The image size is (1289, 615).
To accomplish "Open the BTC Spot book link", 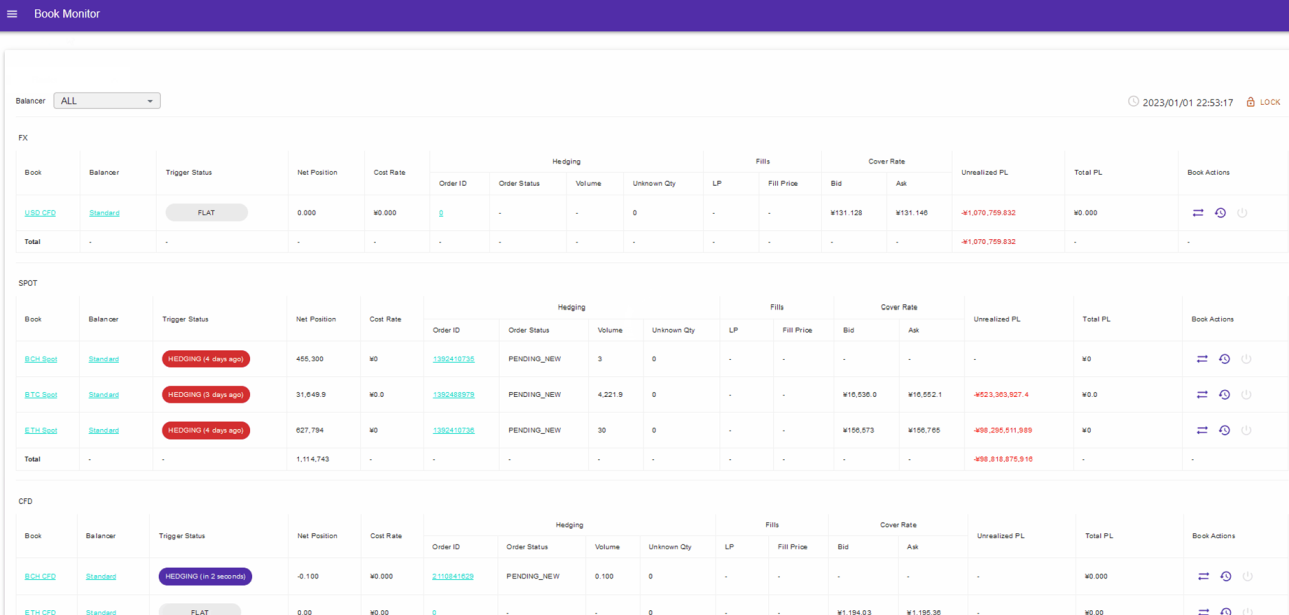I will point(41,395).
